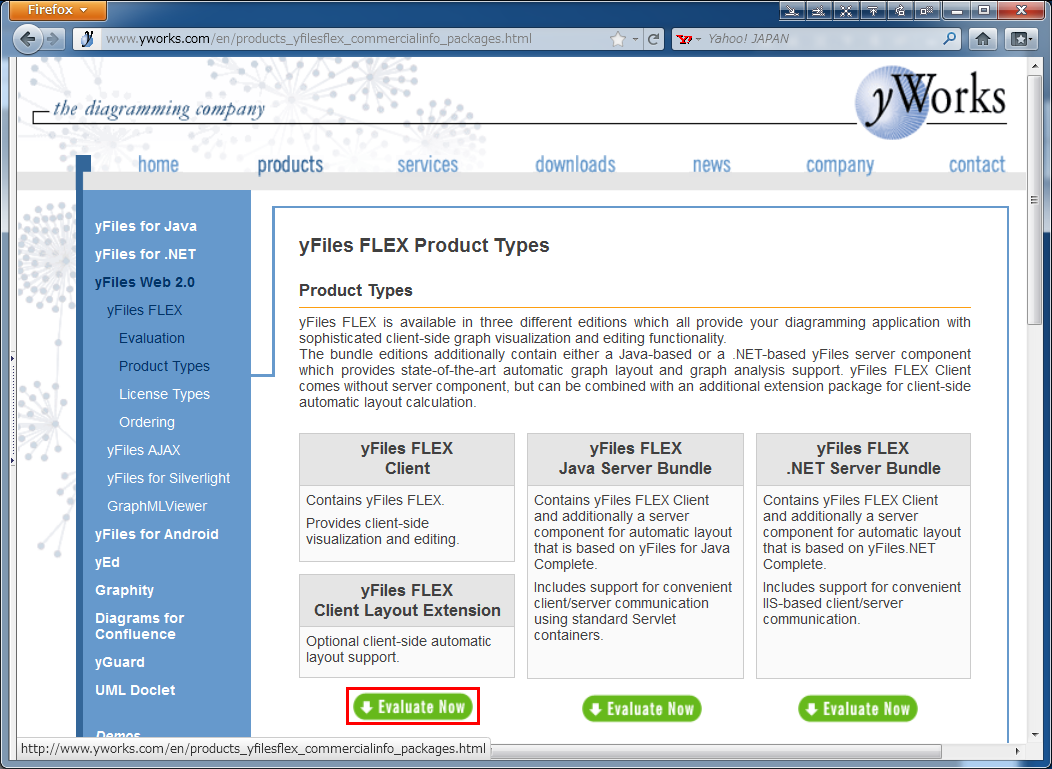Open the news navigation tab
Viewport: 1052px width, 769px height.
click(x=711, y=164)
